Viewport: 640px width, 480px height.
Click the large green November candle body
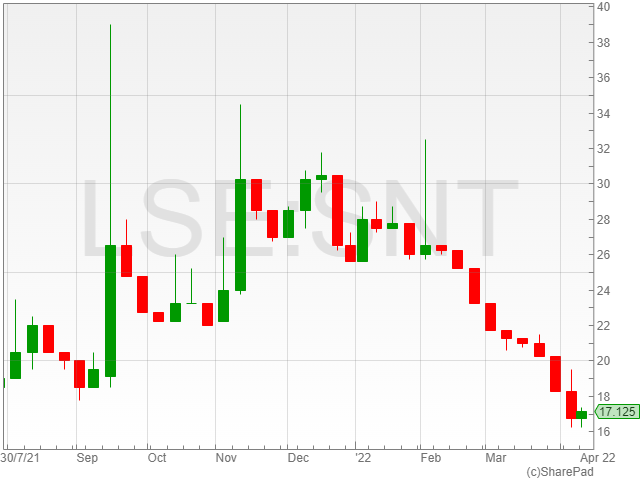tap(241, 235)
